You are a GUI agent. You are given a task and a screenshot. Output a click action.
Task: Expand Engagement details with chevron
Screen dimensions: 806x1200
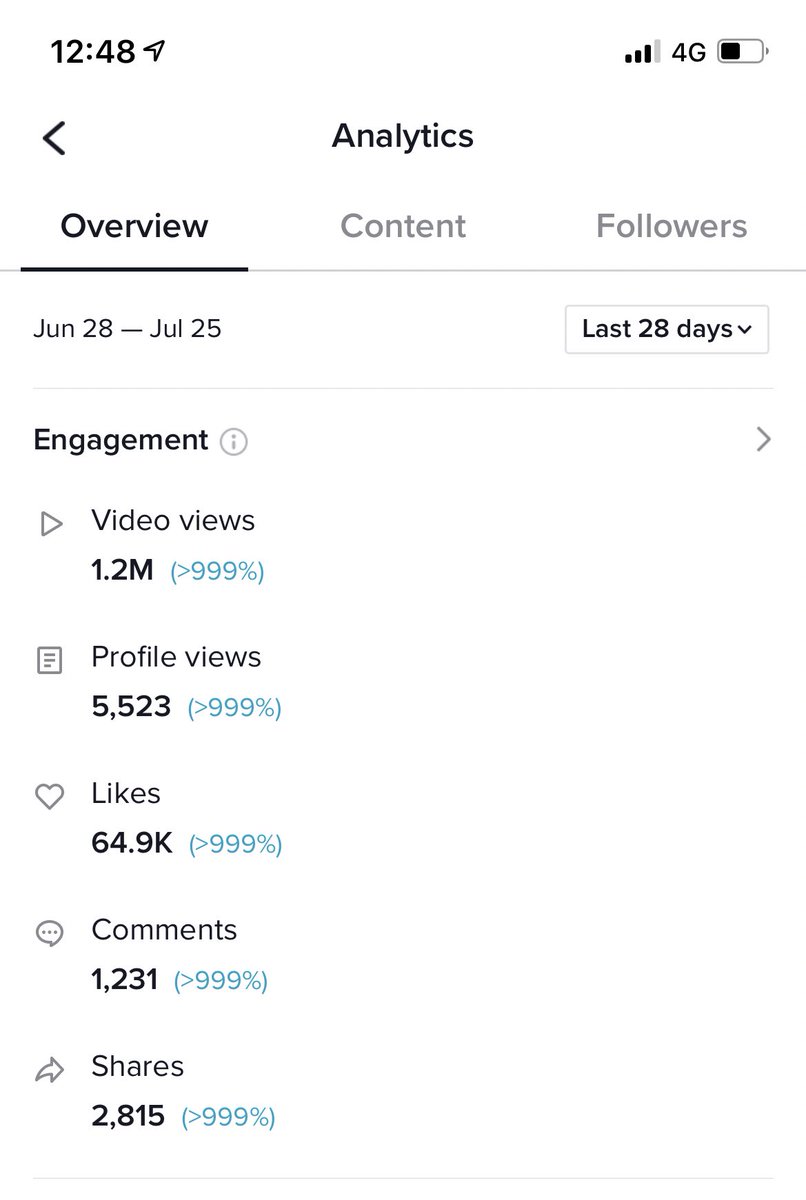[x=763, y=439]
